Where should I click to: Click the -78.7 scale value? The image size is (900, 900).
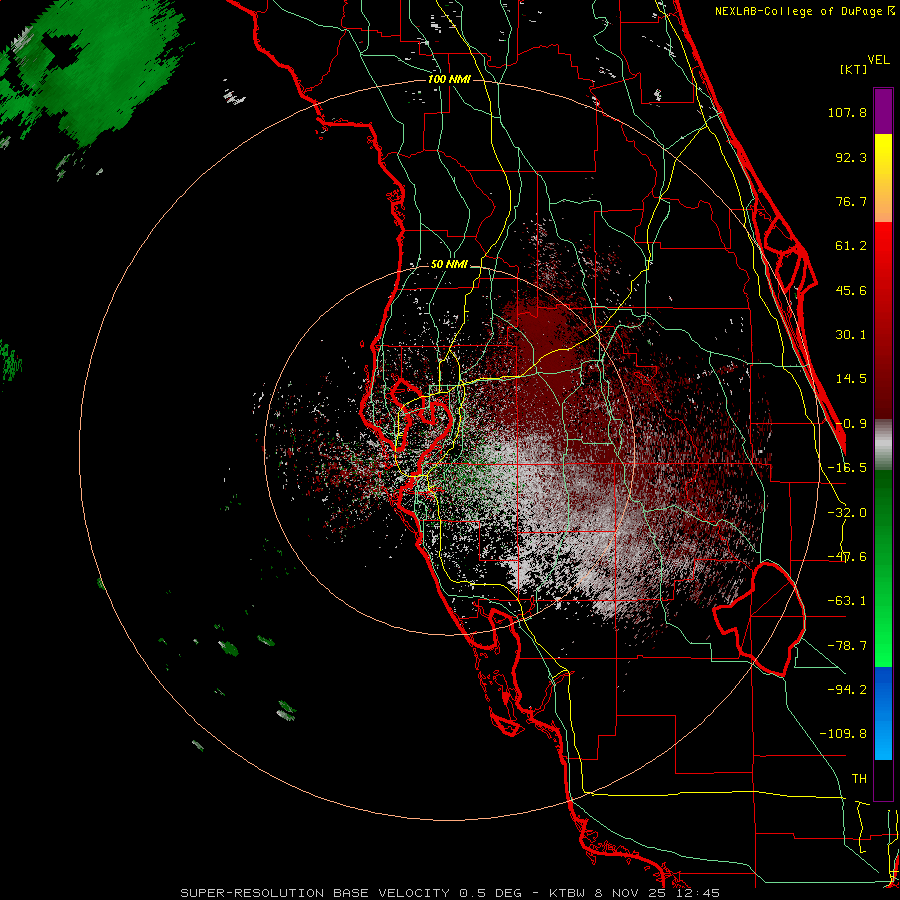[847, 646]
